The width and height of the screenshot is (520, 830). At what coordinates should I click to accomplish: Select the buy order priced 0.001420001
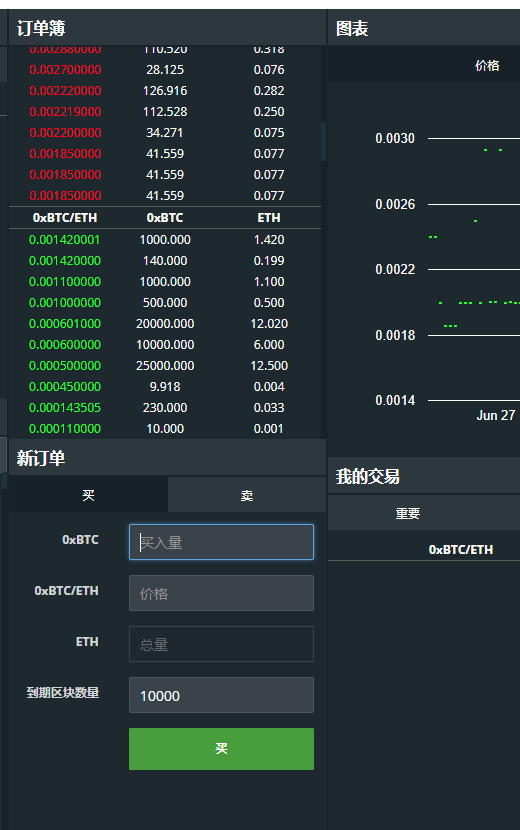point(165,240)
